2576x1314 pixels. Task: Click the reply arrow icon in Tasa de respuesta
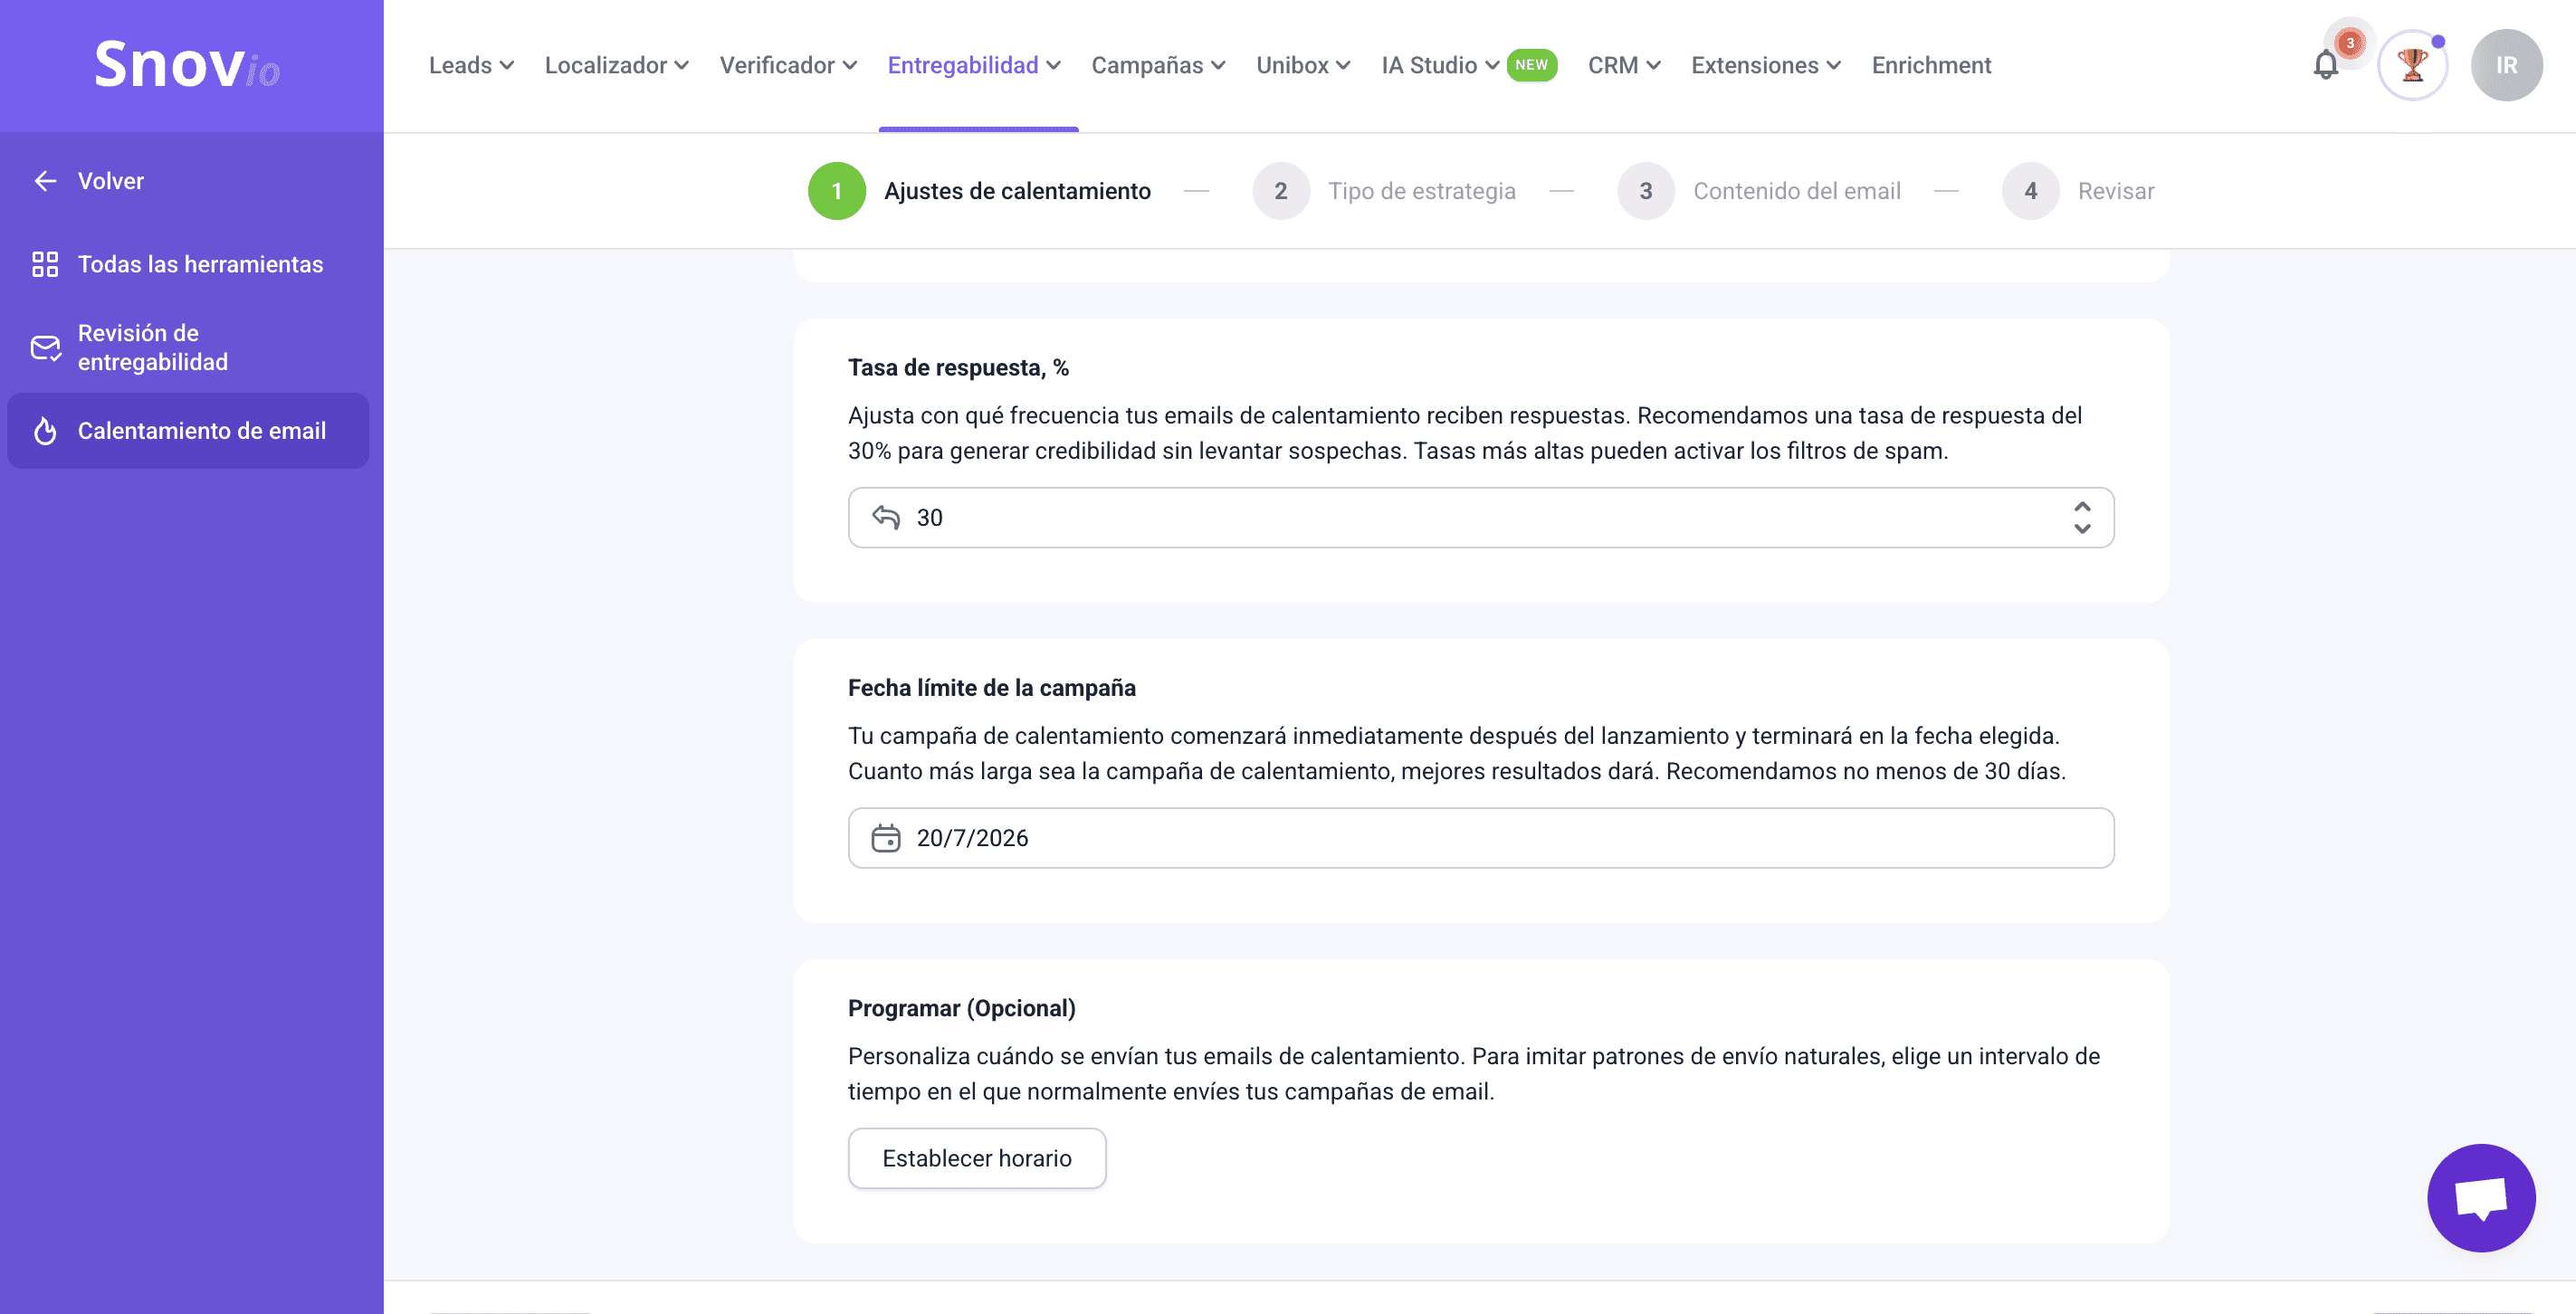[x=888, y=517]
